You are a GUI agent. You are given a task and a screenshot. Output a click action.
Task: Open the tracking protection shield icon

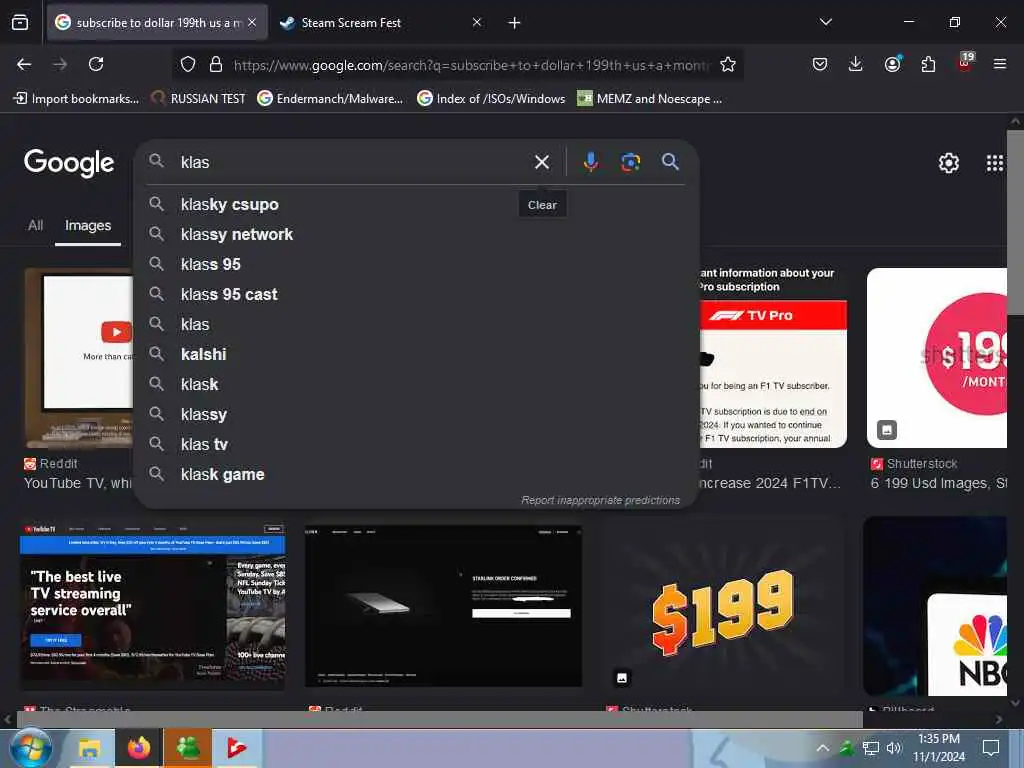click(188, 64)
